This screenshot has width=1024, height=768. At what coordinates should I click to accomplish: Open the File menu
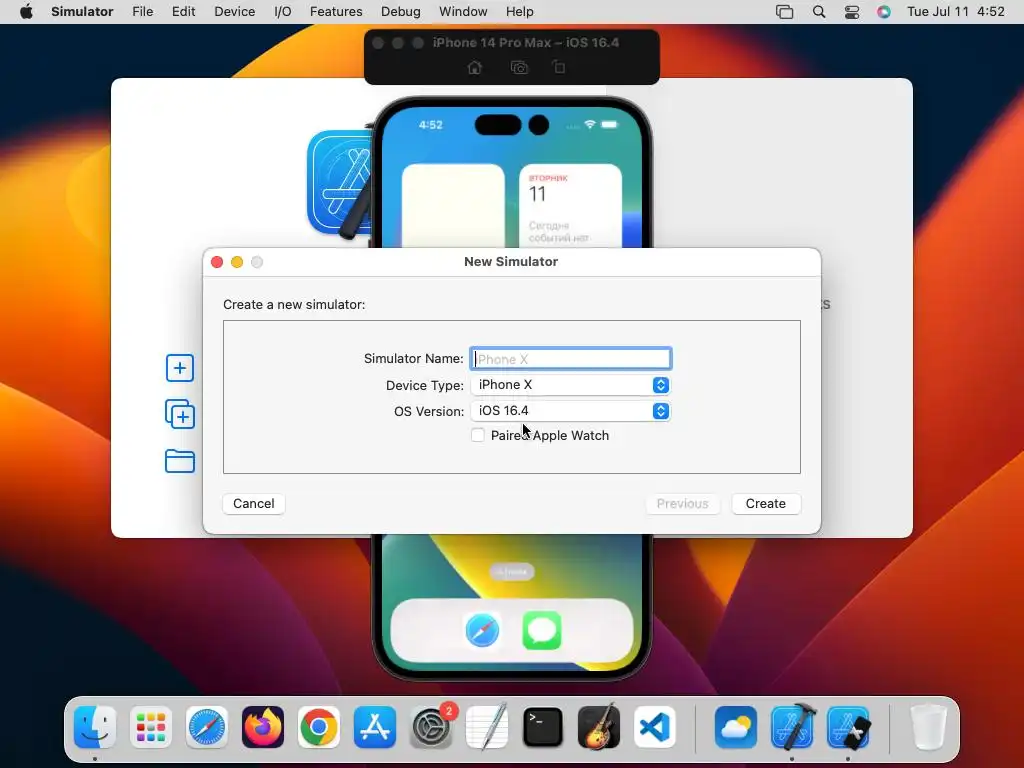[x=142, y=12]
